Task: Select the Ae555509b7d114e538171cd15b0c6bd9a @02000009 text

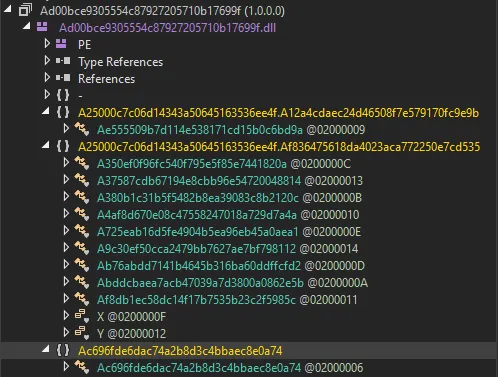Action: tap(231, 130)
